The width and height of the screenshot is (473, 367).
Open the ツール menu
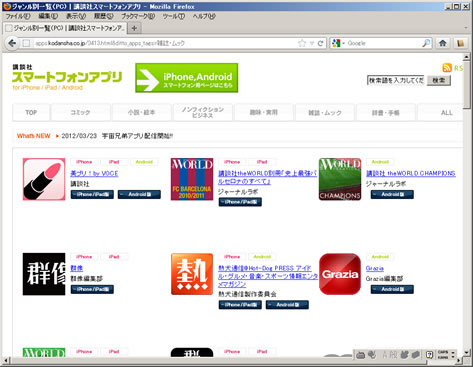click(x=174, y=16)
